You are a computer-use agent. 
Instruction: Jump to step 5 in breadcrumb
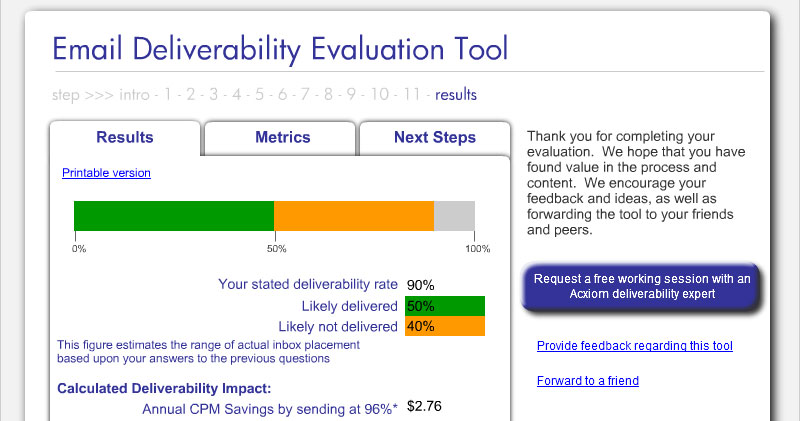point(259,94)
